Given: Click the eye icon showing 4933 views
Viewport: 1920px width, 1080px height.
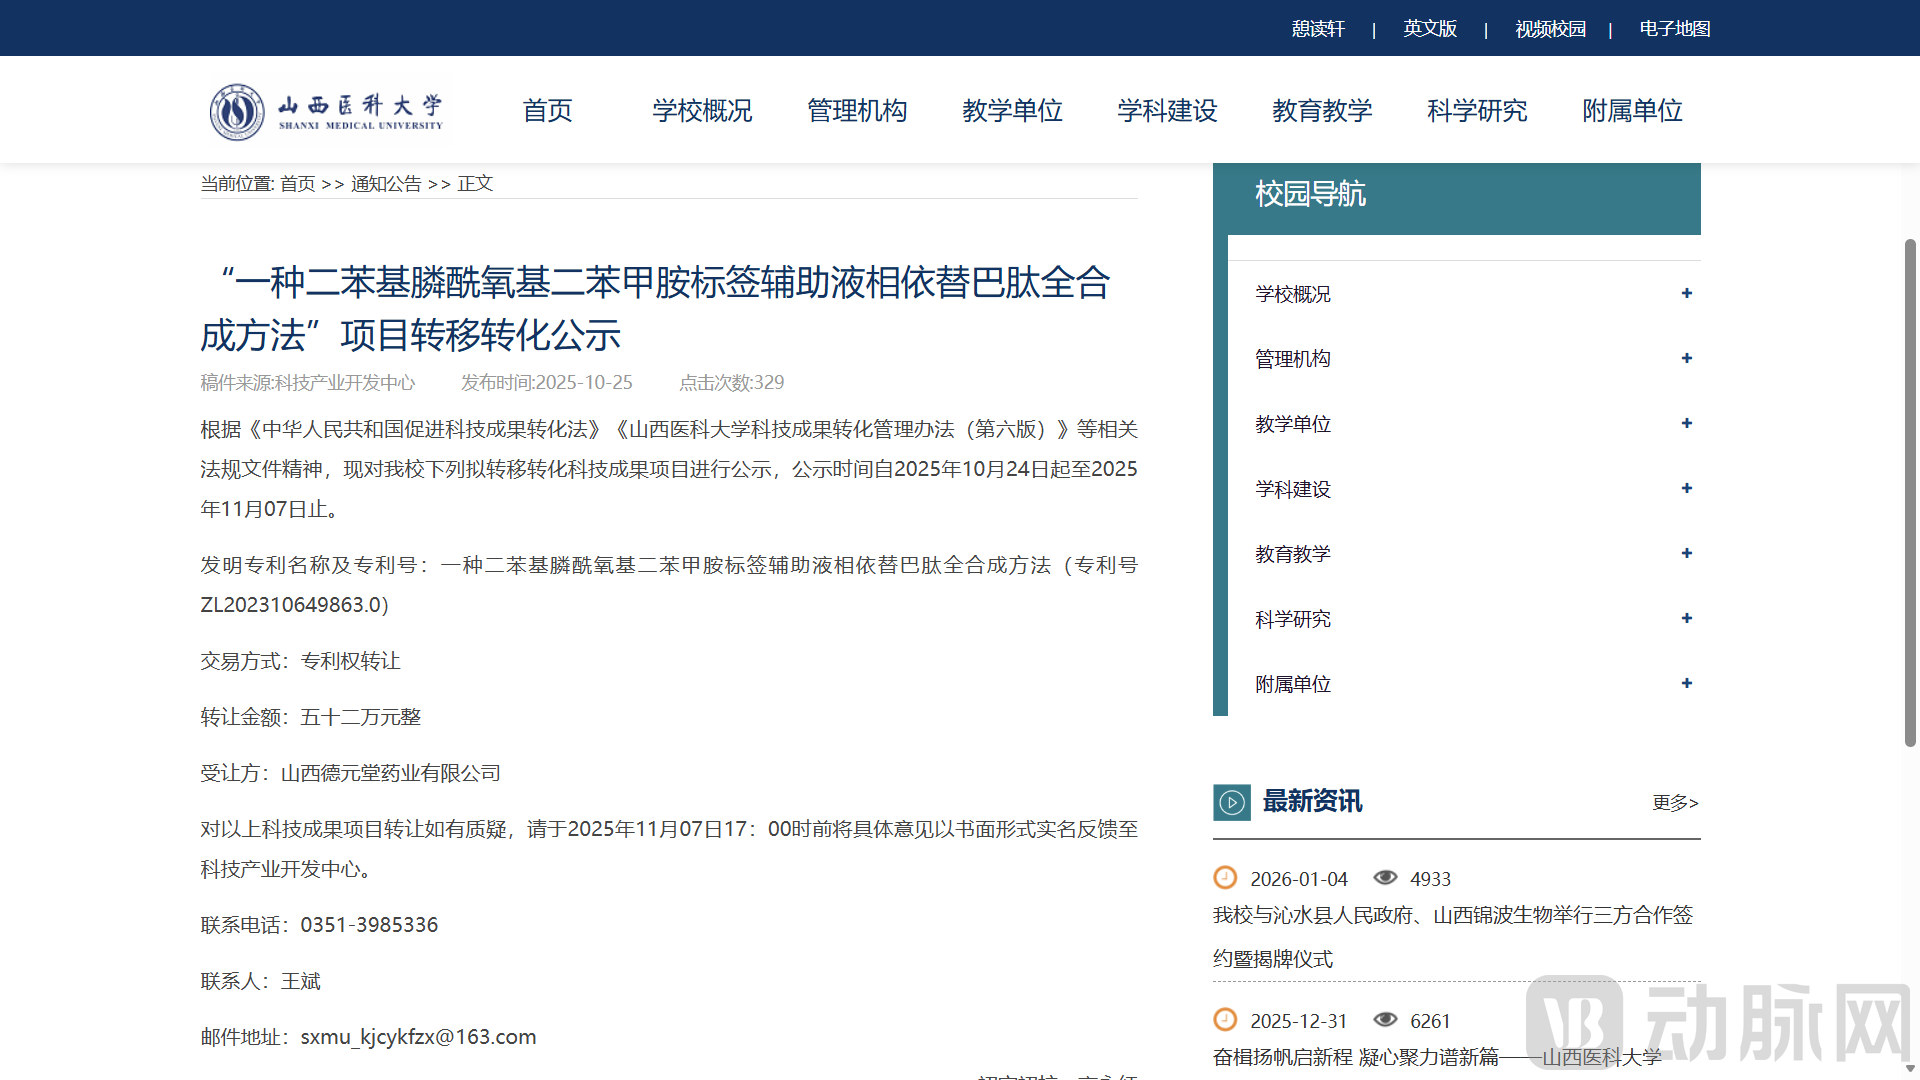Looking at the screenshot, I should pos(1386,877).
